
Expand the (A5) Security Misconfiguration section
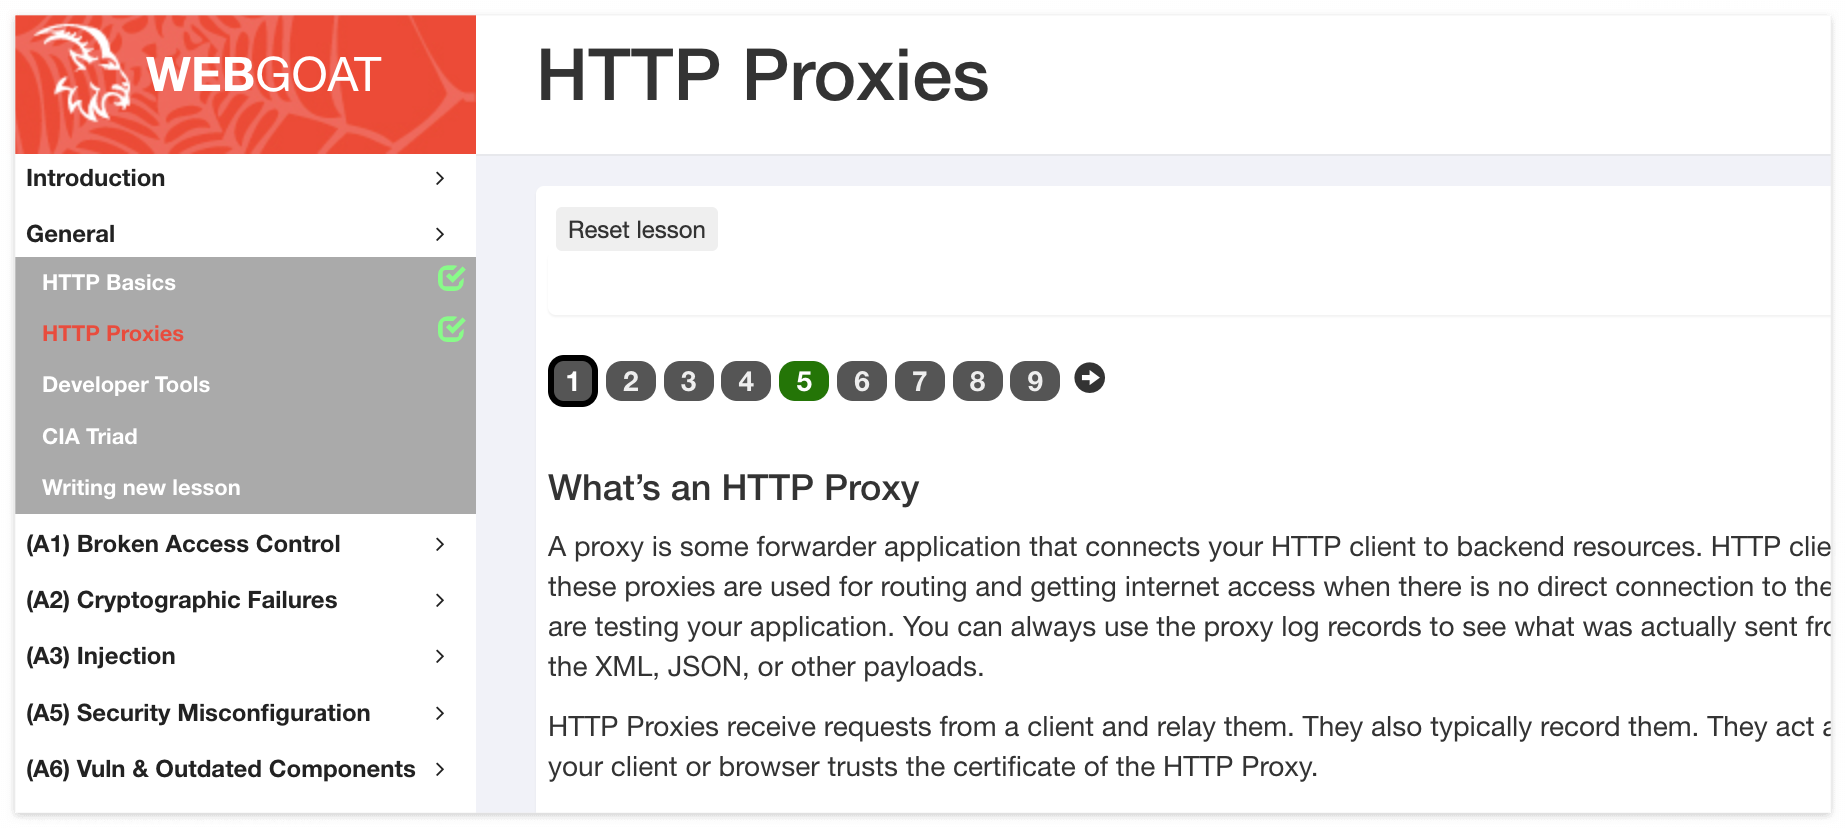(440, 713)
